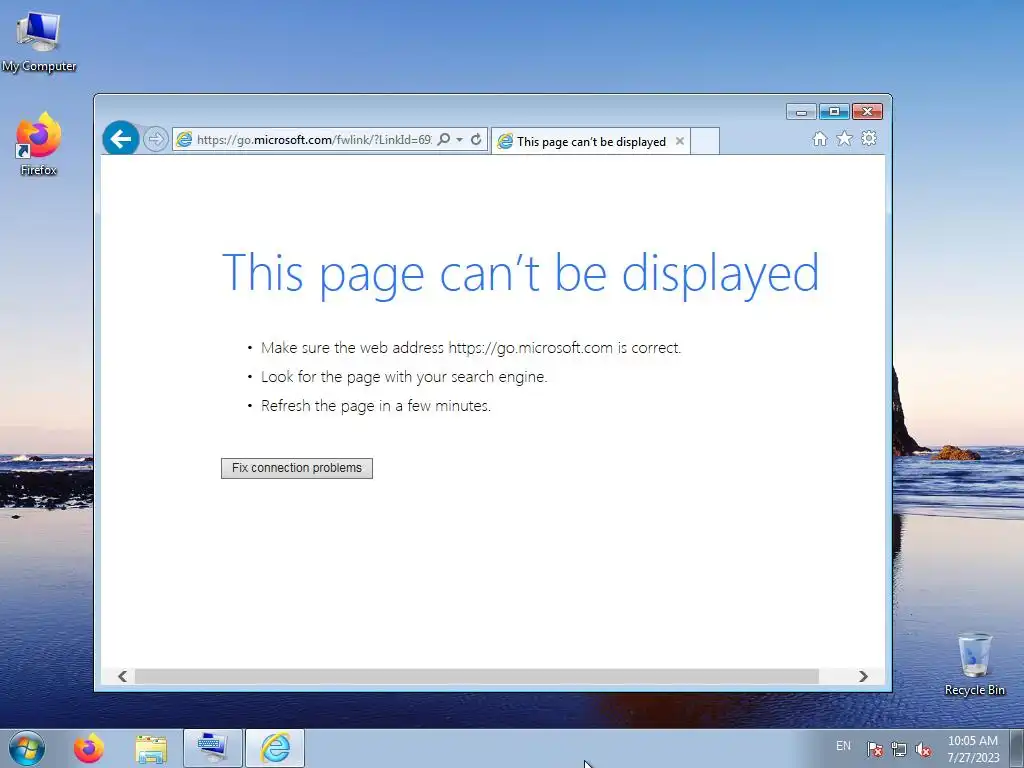Refresh the page using the reload icon
Viewport: 1024px width, 768px height.
[476, 140]
